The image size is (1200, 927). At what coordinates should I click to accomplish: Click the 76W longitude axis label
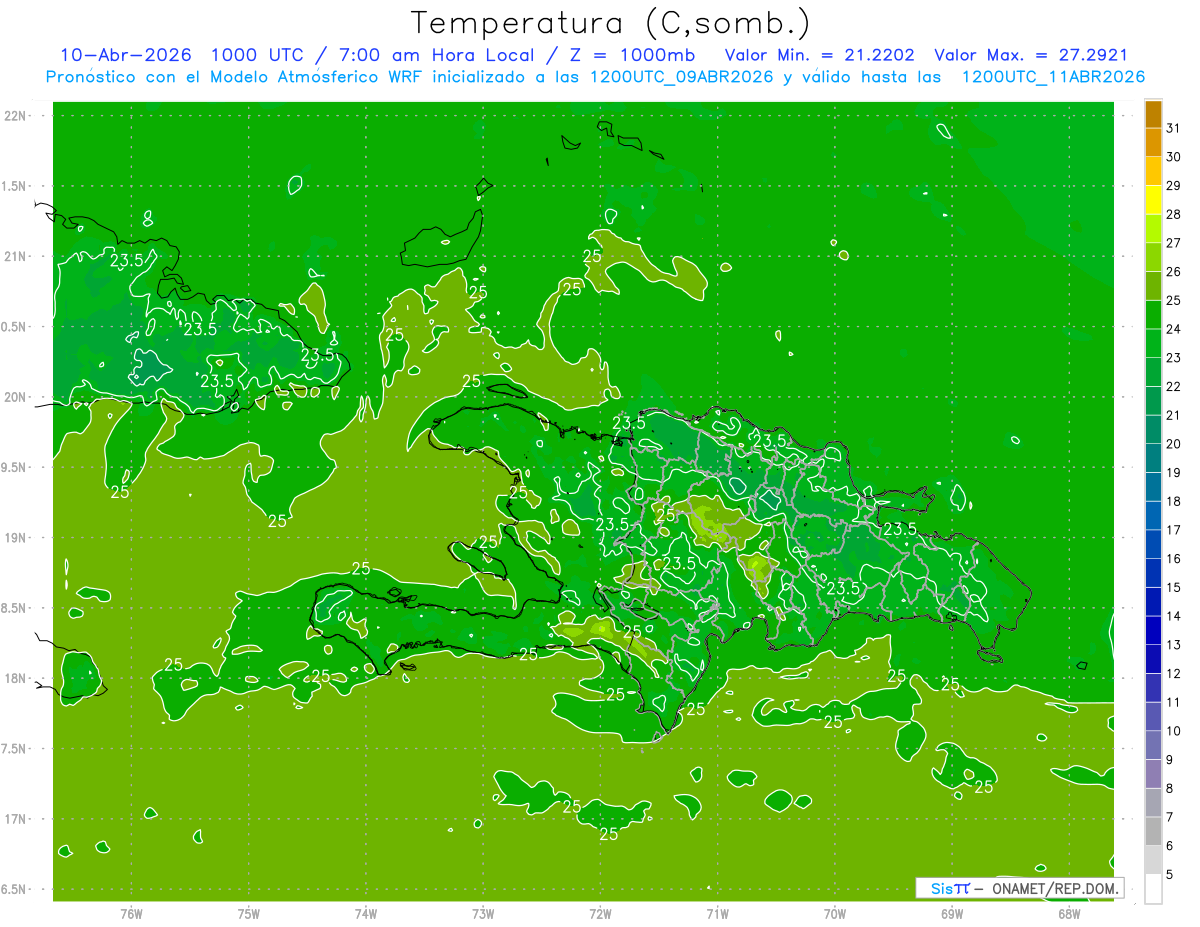pos(131,914)
